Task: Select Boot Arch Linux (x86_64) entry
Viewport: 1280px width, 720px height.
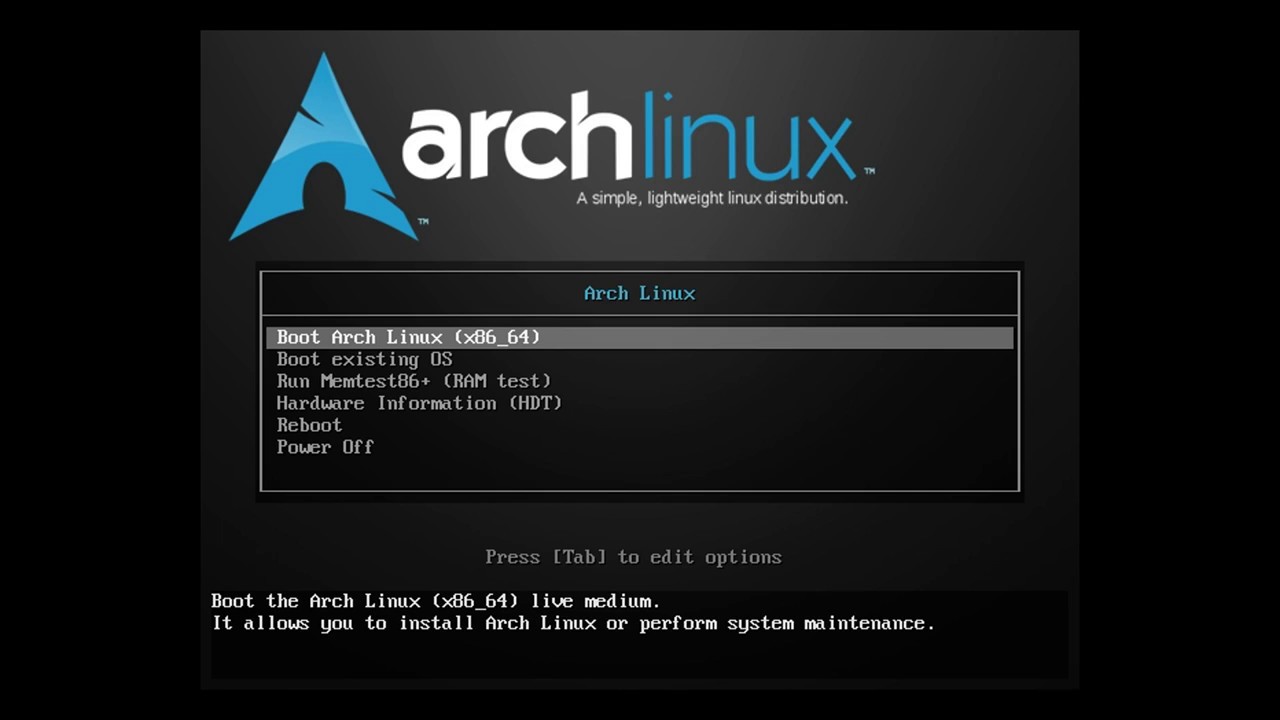Action: point(640,337)
